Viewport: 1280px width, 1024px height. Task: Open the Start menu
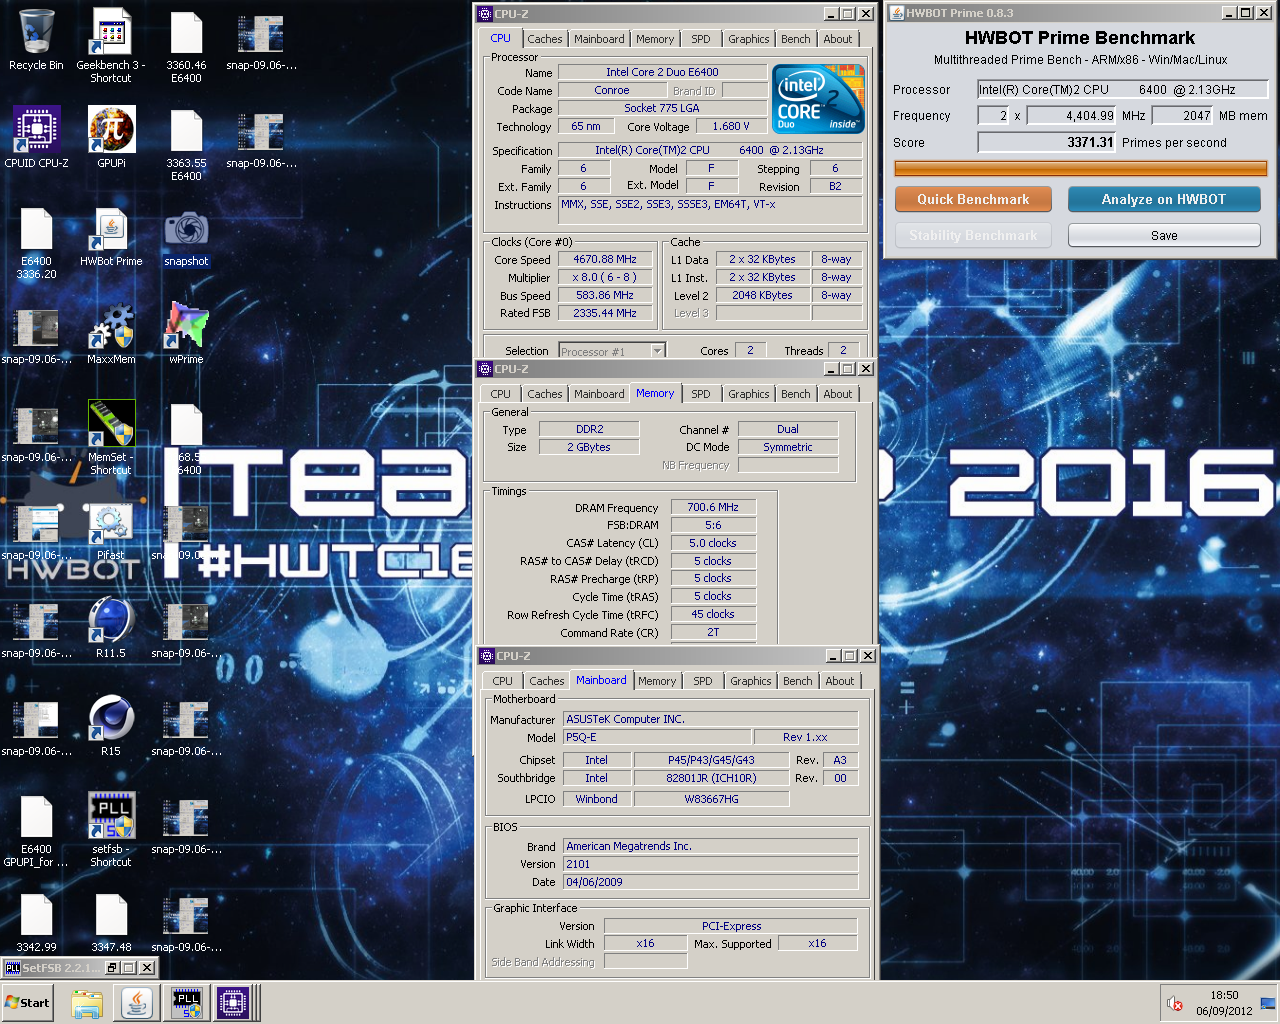point(28,1003)
